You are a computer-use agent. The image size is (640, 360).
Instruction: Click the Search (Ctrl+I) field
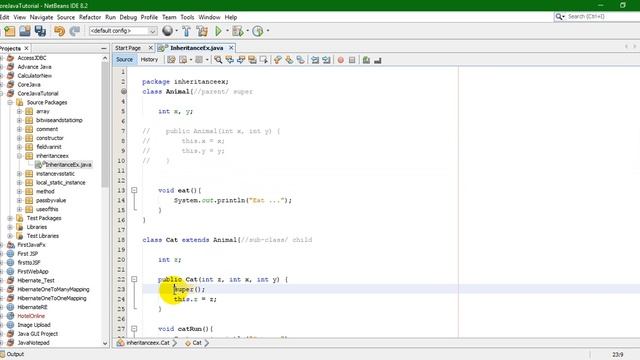[x=596, y=16]
